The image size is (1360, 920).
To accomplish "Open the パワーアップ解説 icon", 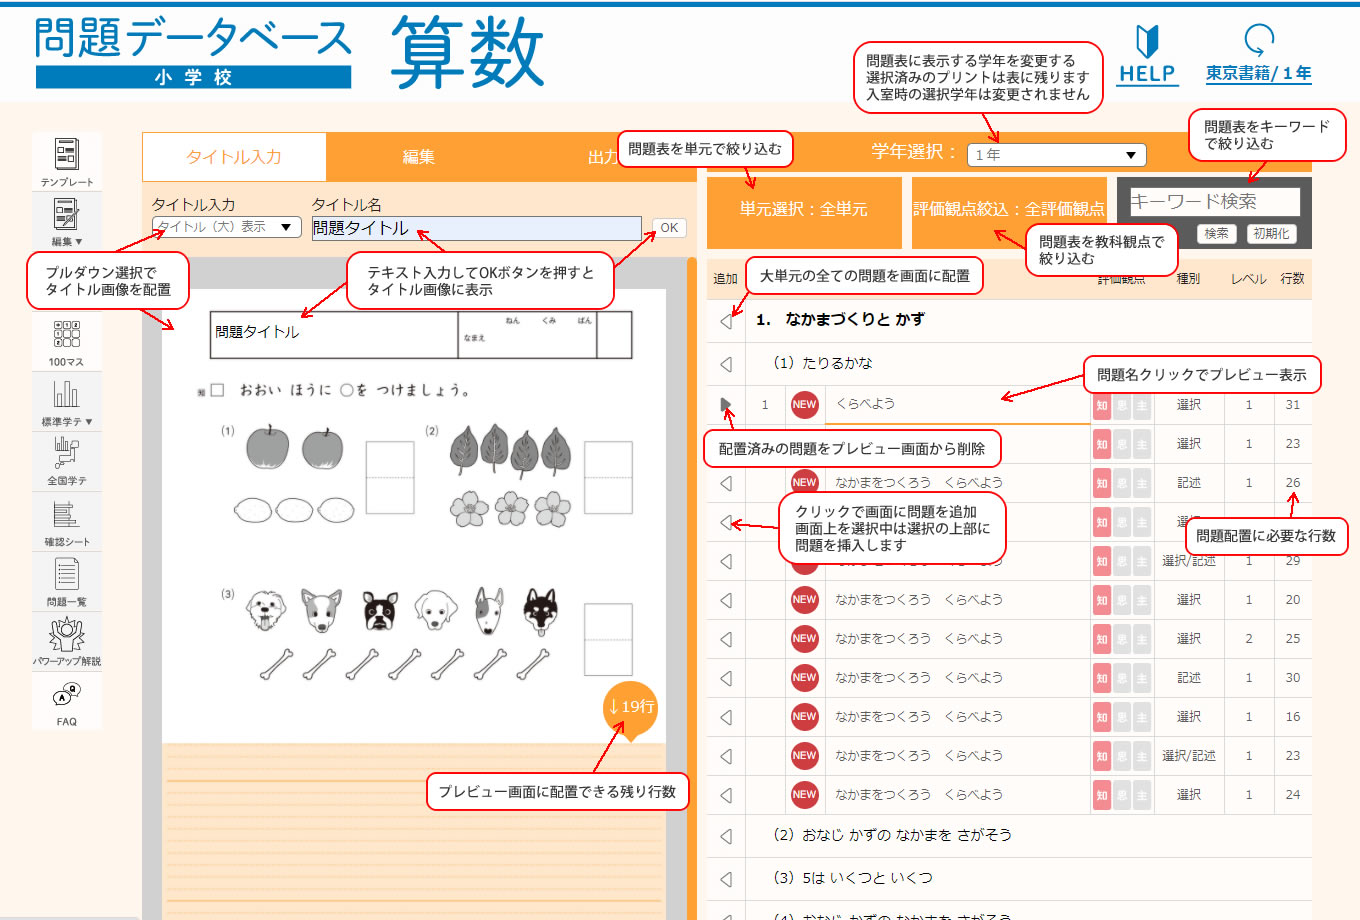I will pyautogui.click(x=67, y=641).
